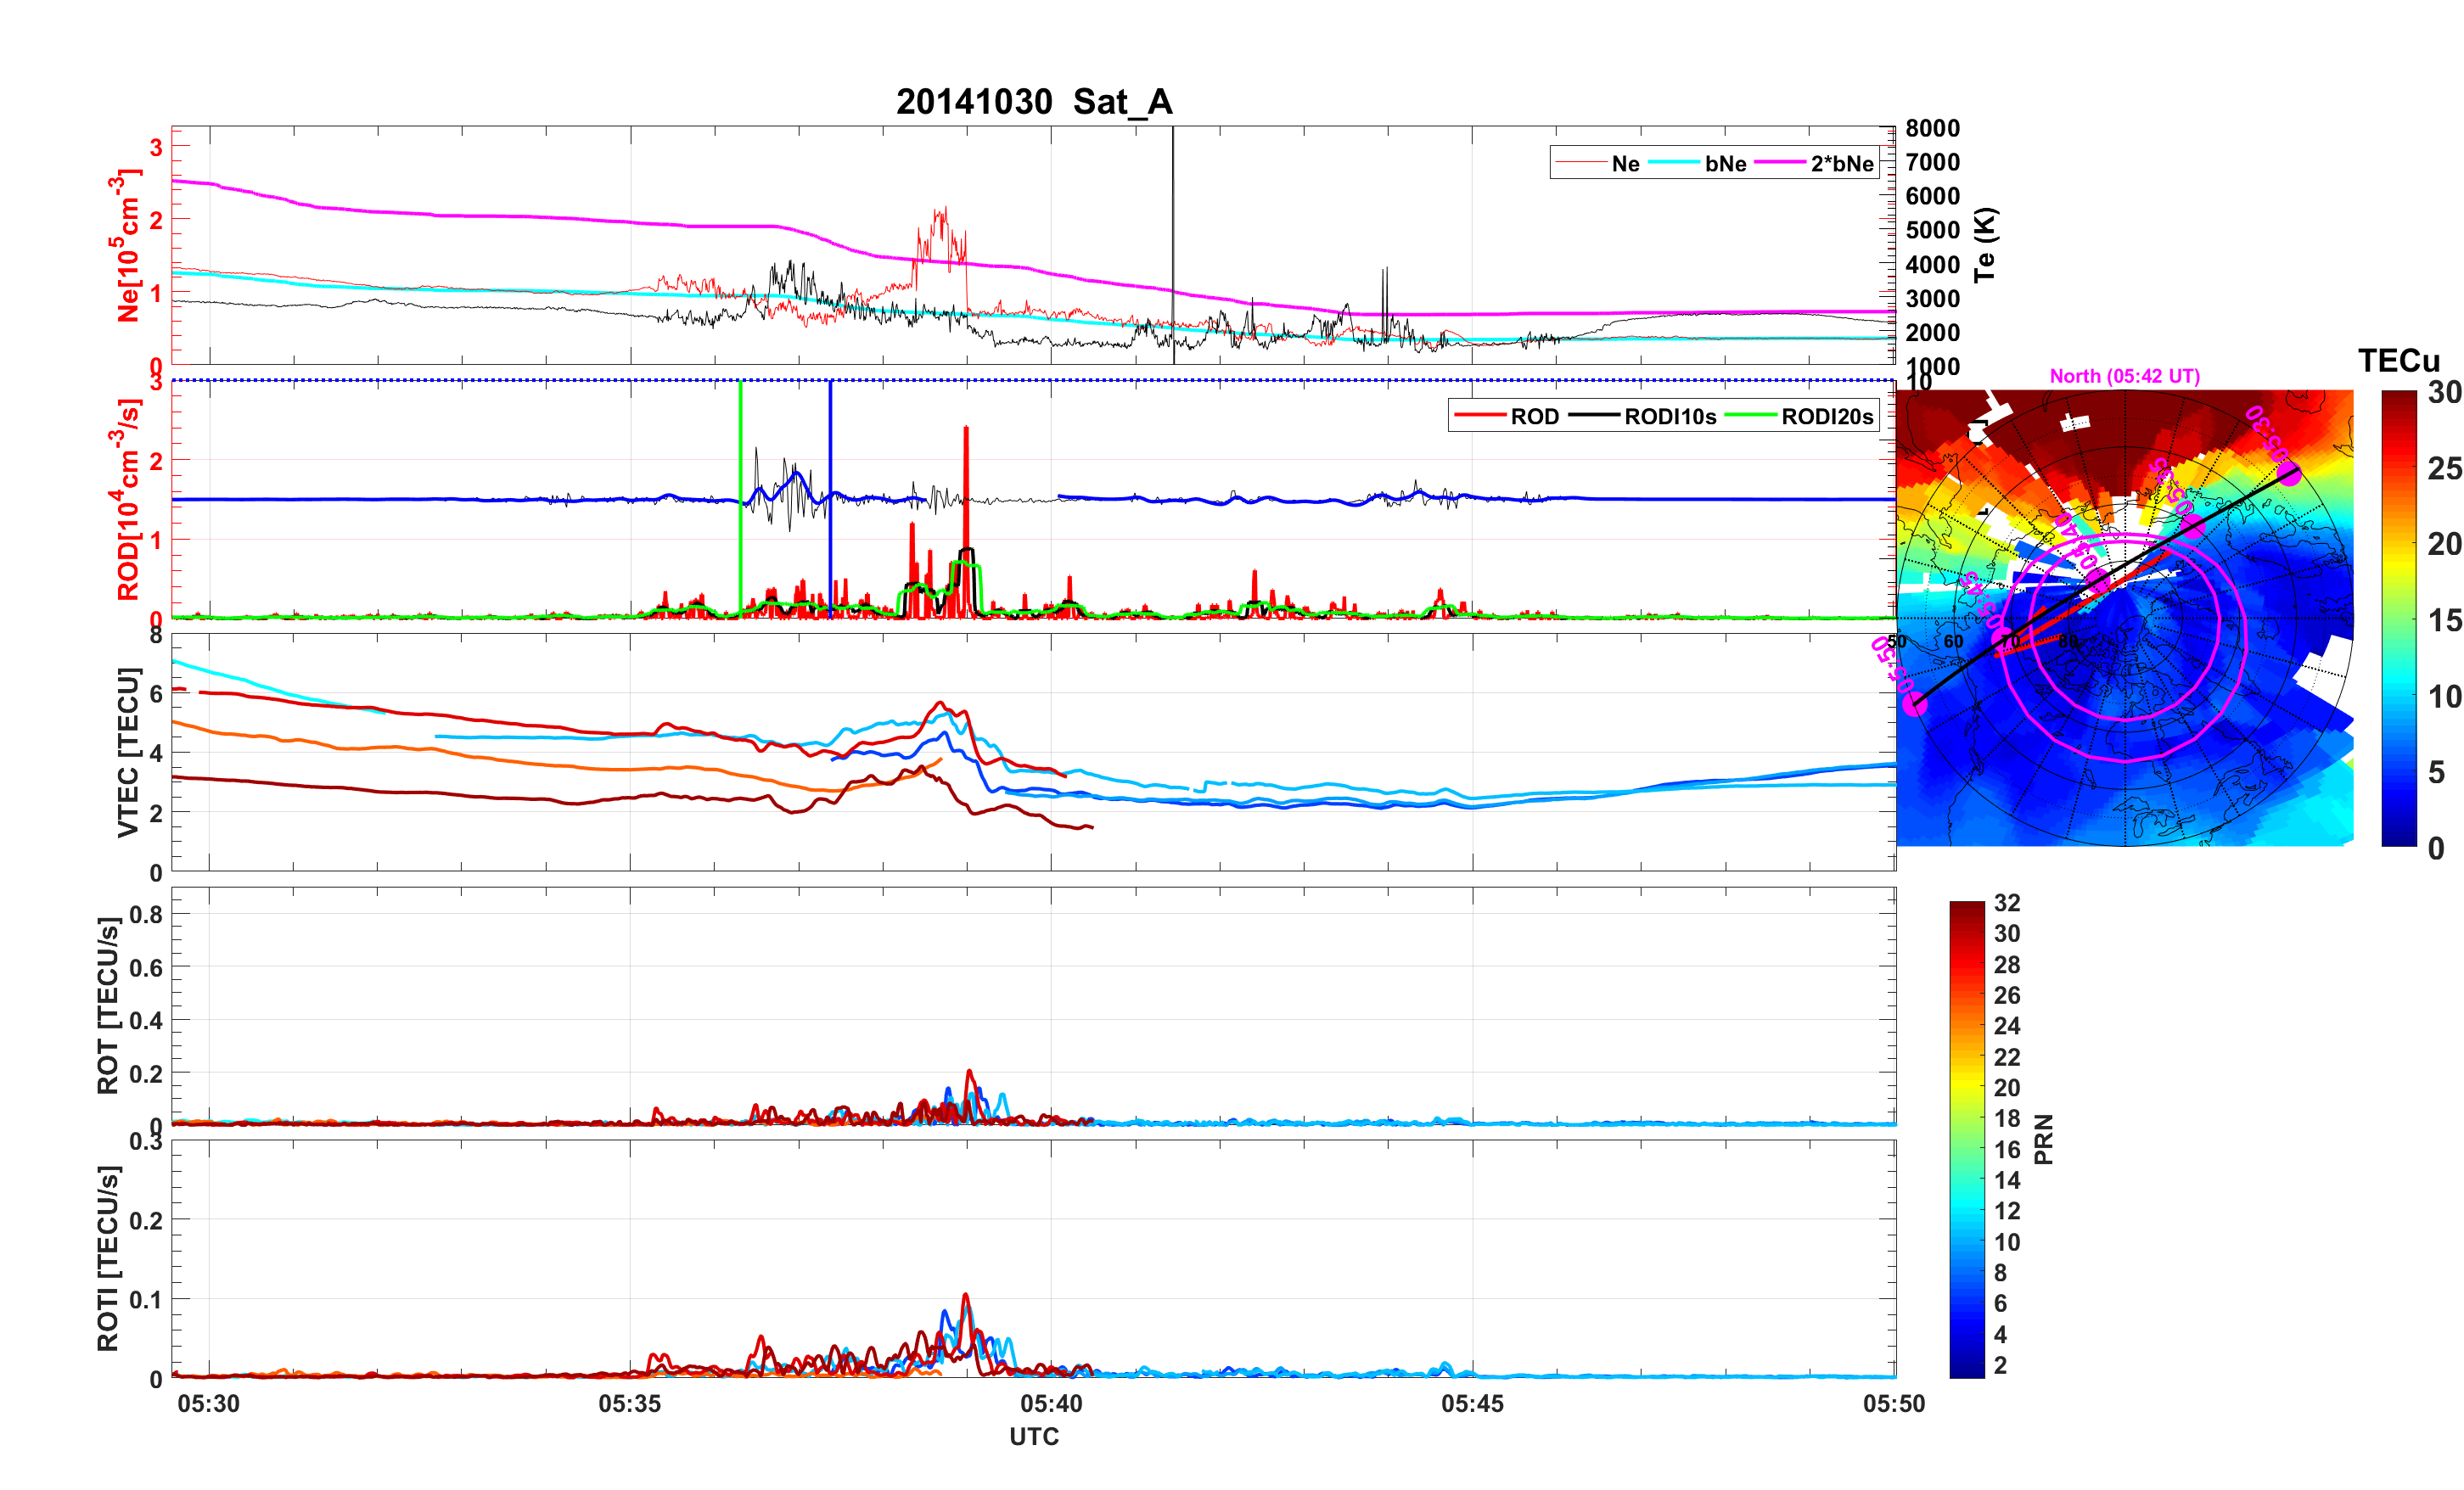
Task: Click the Ne legend entry line sample
Action: click(x=1580, y=163)
